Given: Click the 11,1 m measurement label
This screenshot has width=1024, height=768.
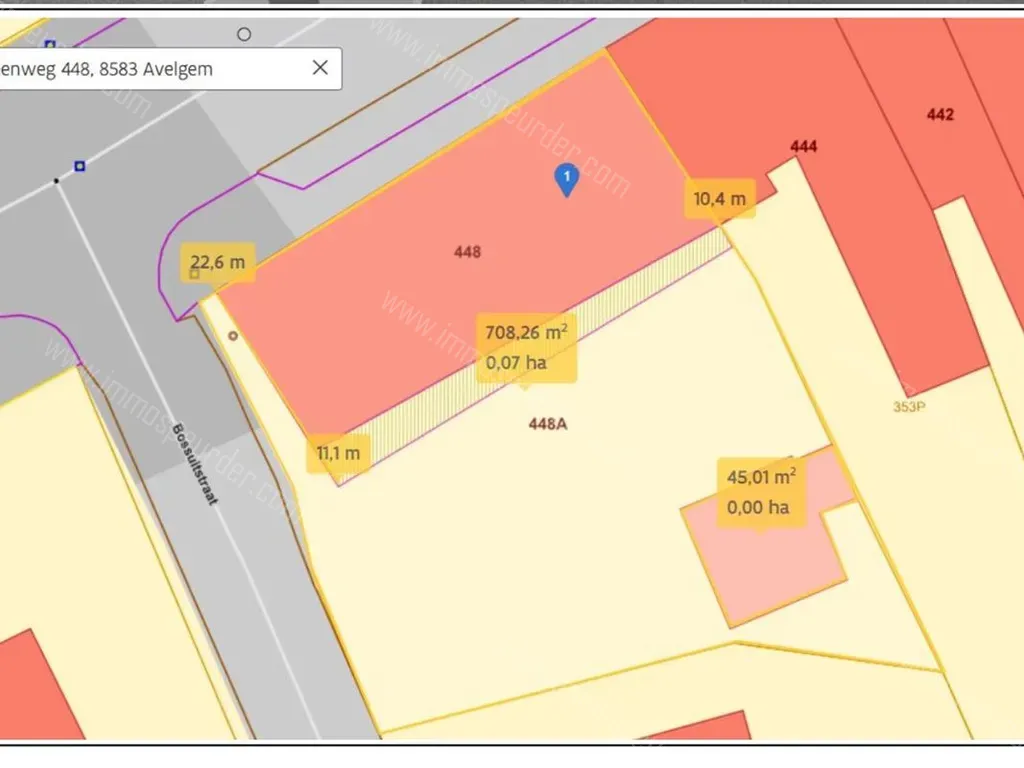Looking at the screenshot, I should click(338, 453).
